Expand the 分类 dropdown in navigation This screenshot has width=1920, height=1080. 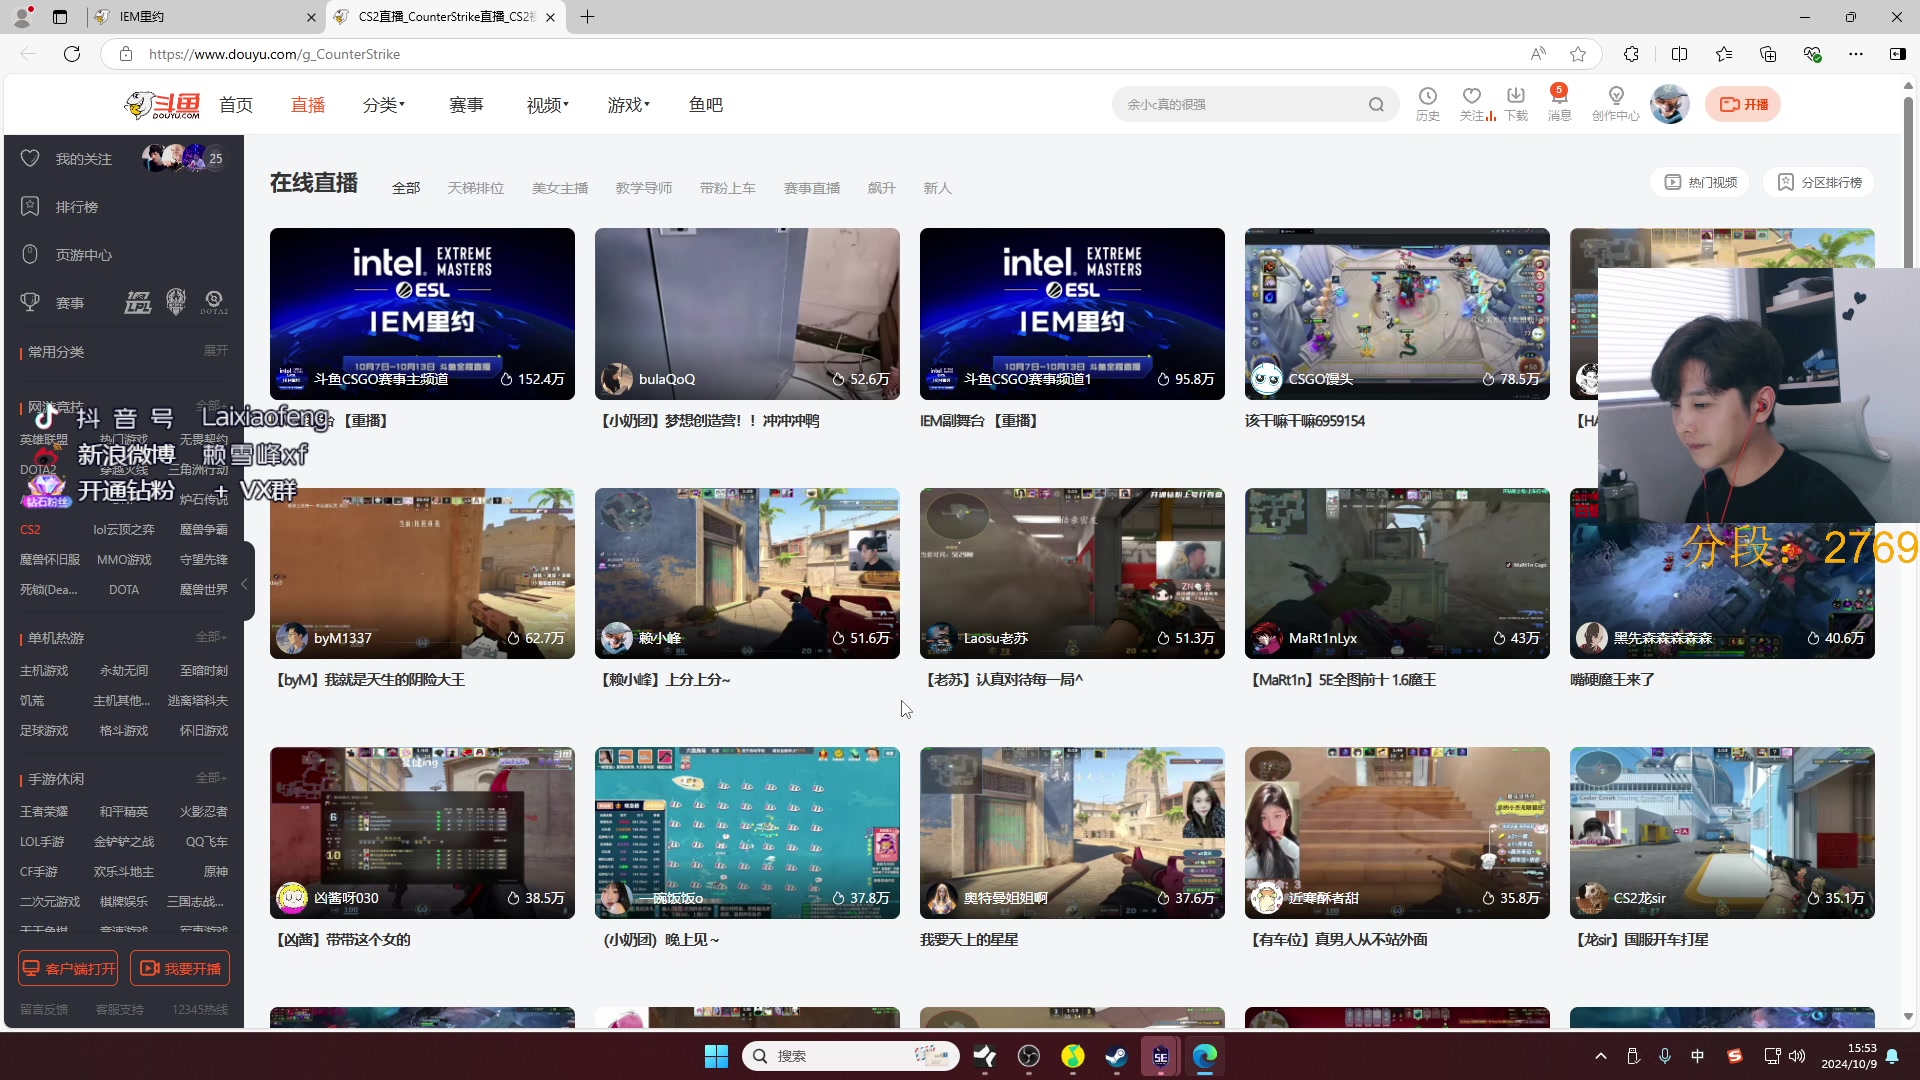pyautogui.click(x=384, y=105)
